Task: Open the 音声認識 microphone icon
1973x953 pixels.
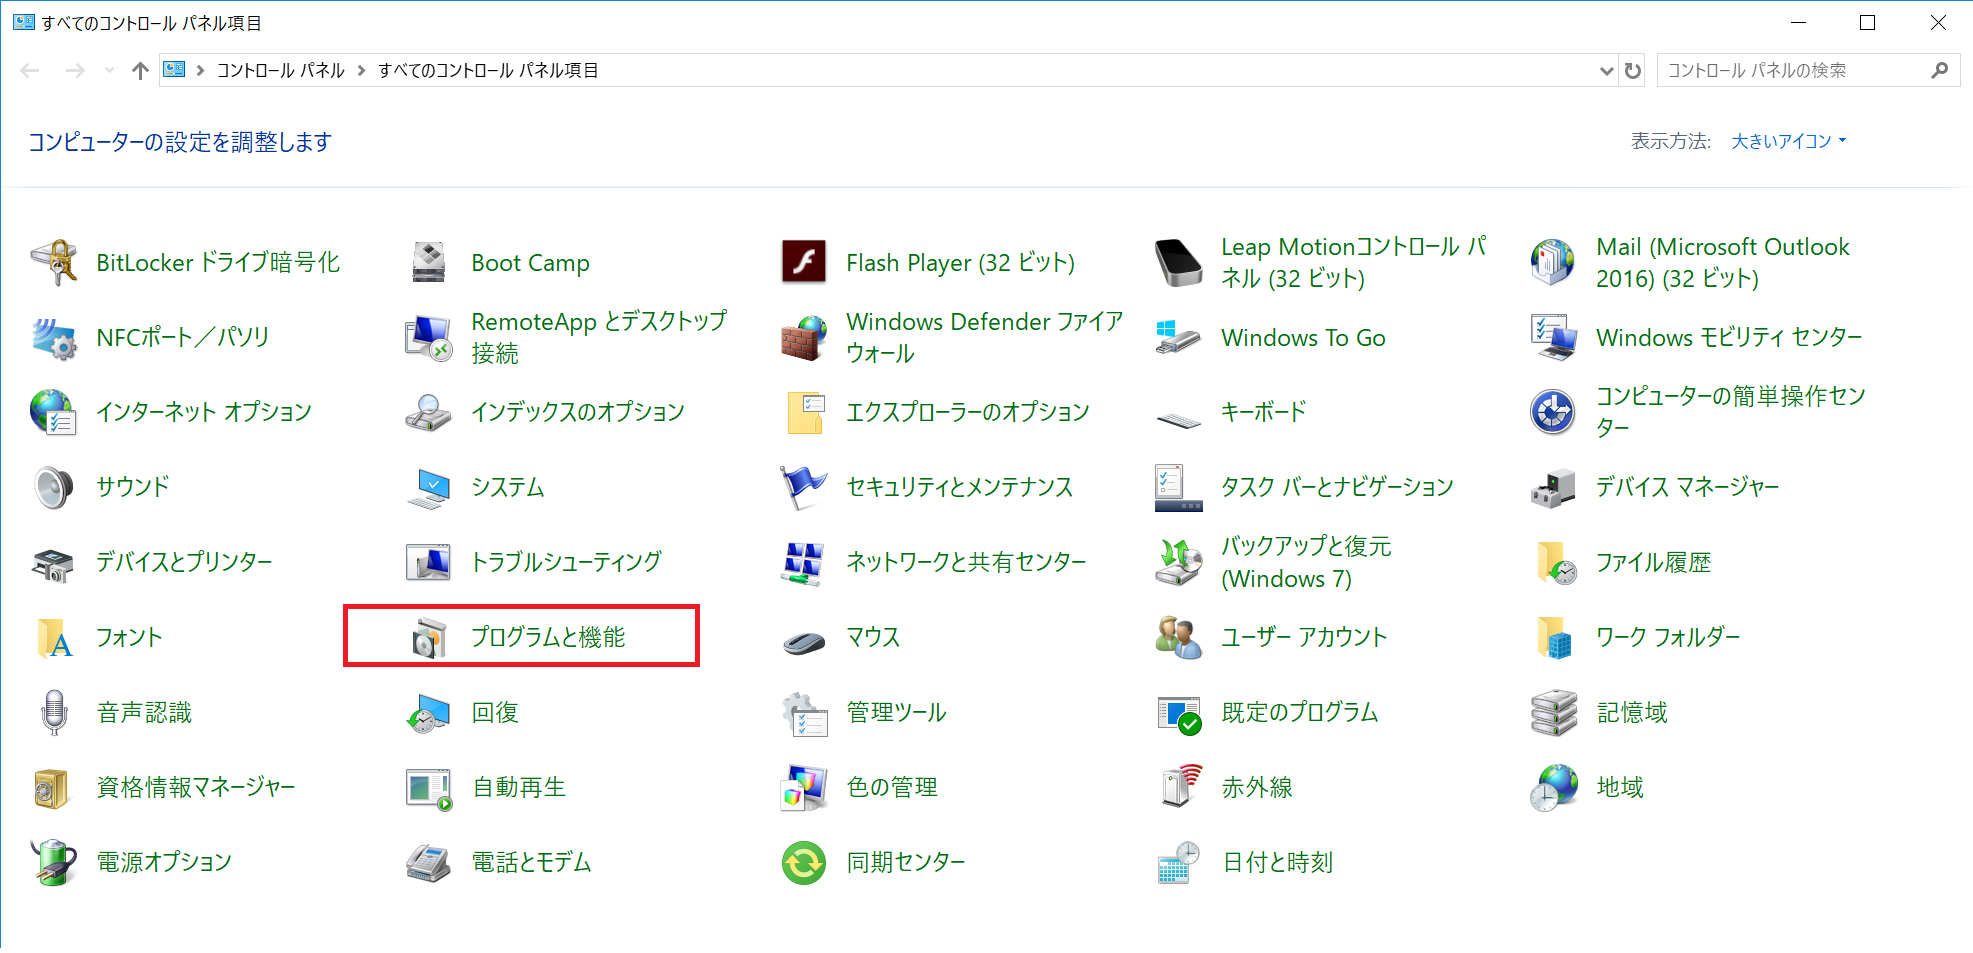Action: tap(54, 712)
